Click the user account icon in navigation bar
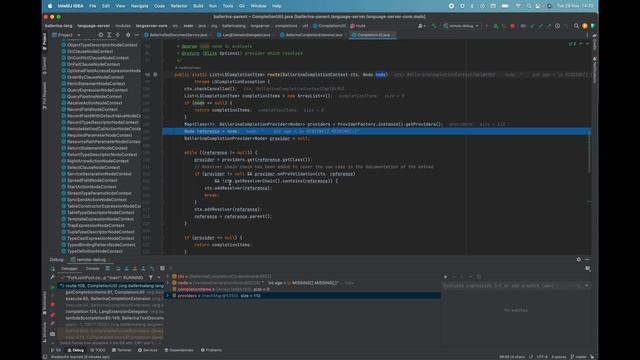 click(x=421, y=26)
